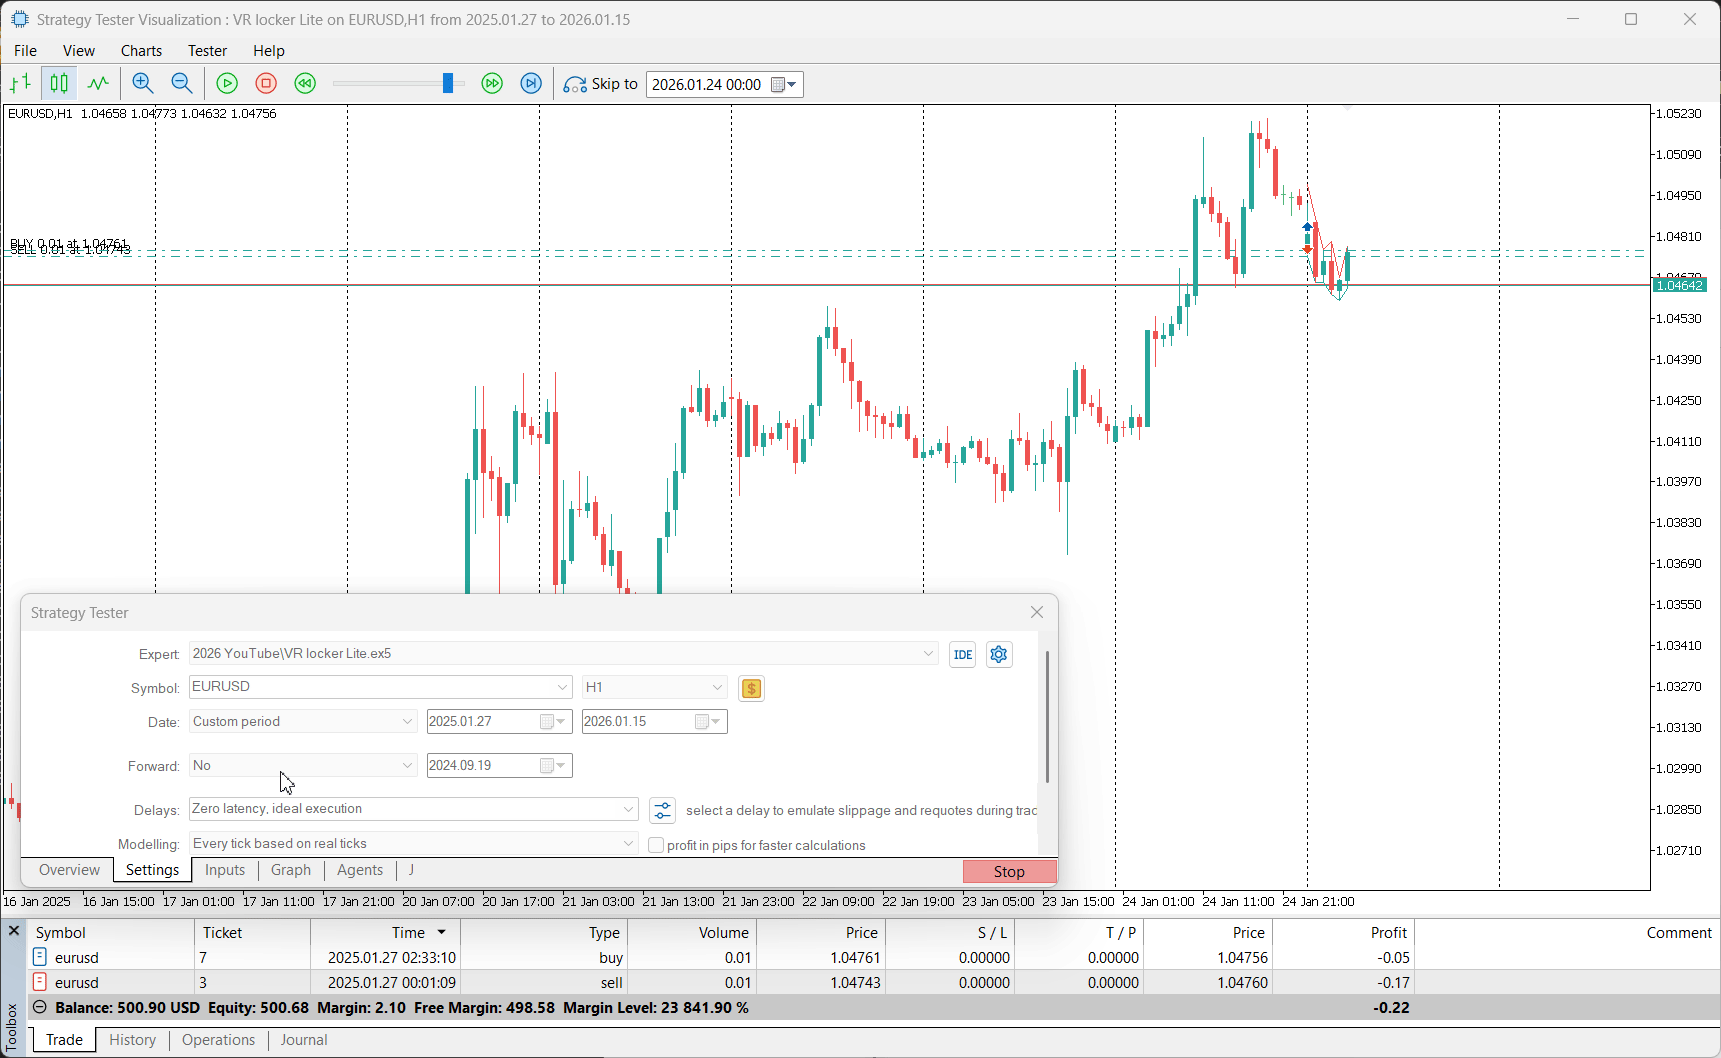Open the Tester menu
The image size is (1721, 1058).
tap(207, 51)
